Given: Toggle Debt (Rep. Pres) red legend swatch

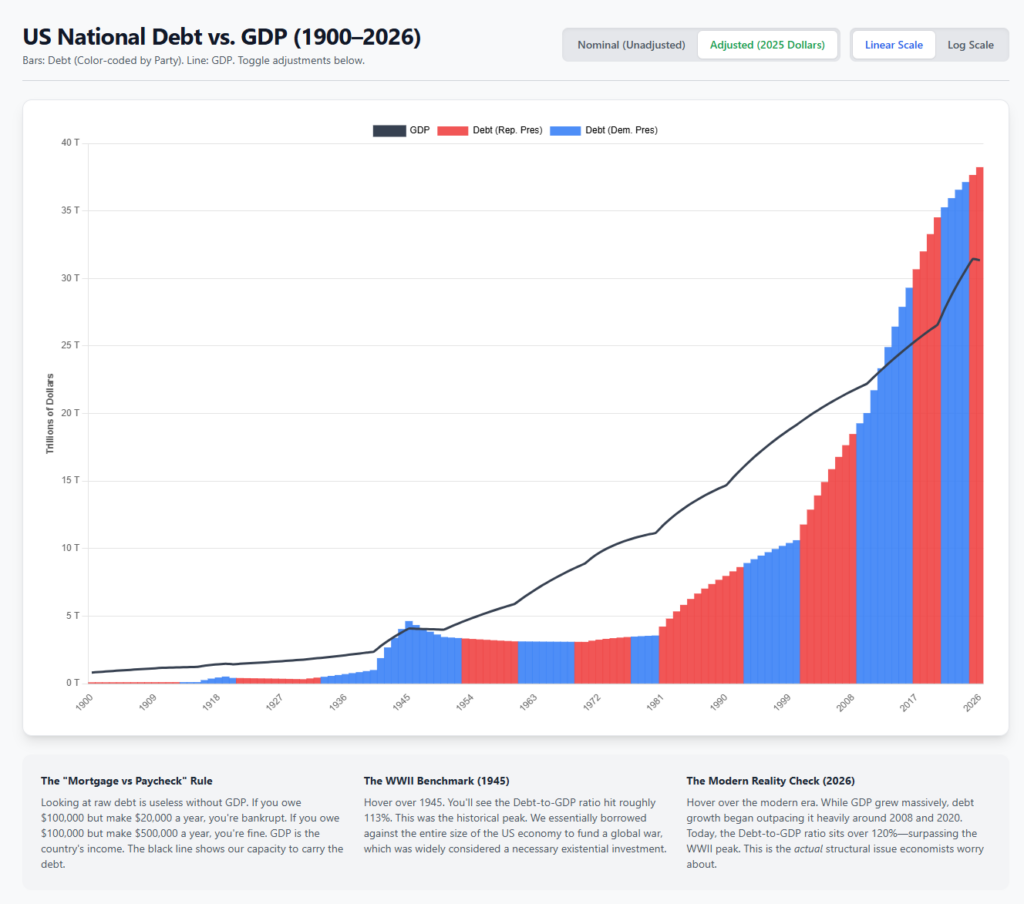Looking at the screenshot, I should click(x=453, y=131).
